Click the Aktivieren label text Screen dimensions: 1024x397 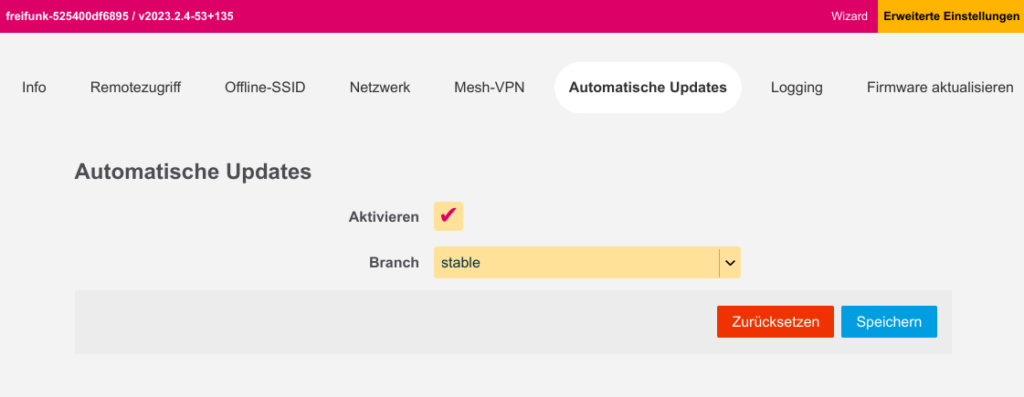pos(384,217)
